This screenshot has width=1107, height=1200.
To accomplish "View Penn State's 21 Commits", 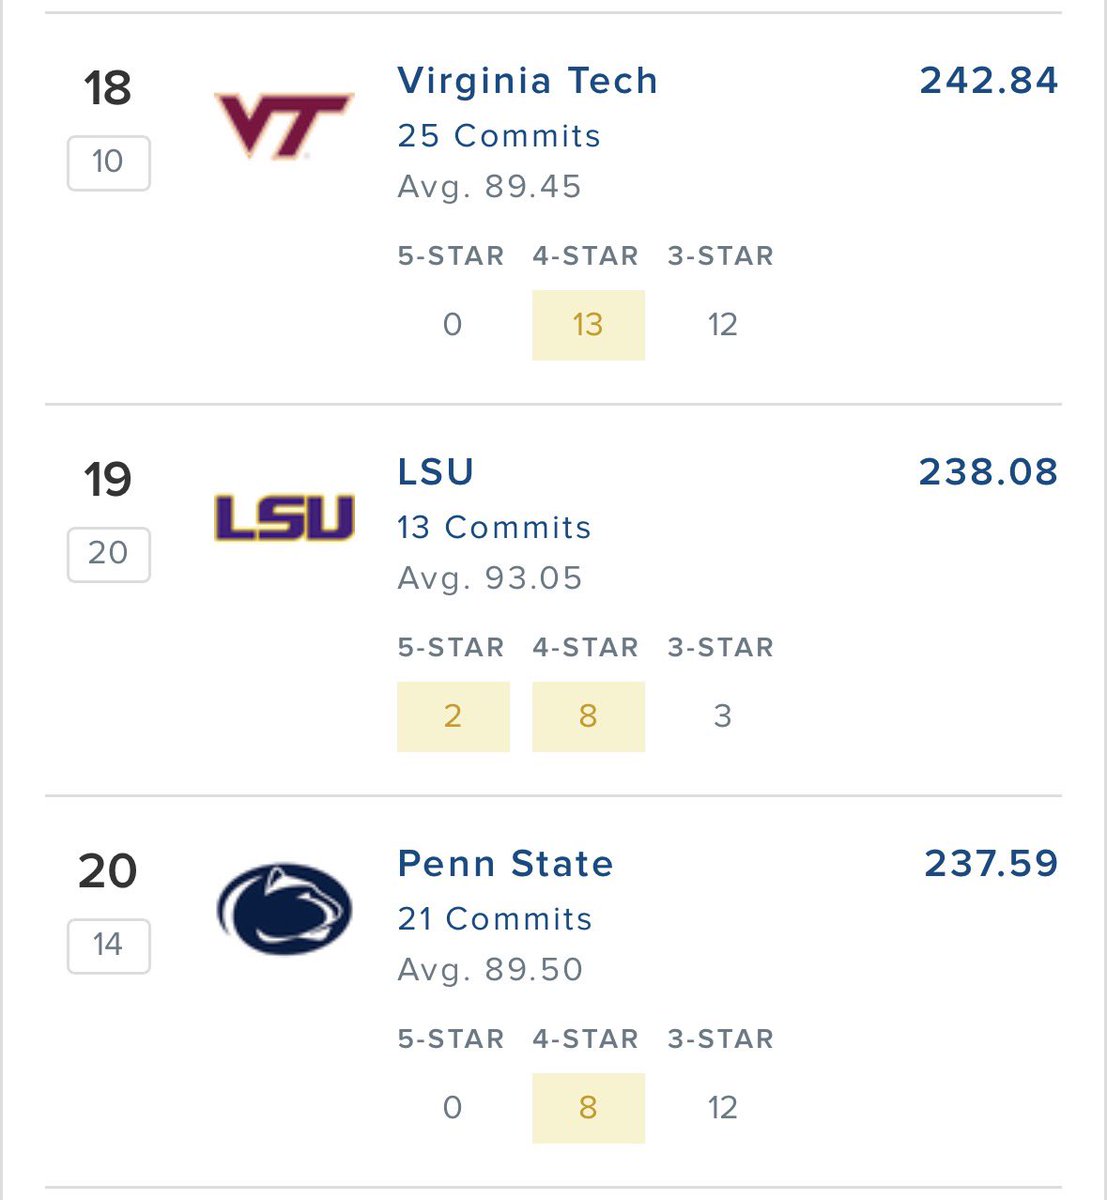I will (x=495, y=919).
